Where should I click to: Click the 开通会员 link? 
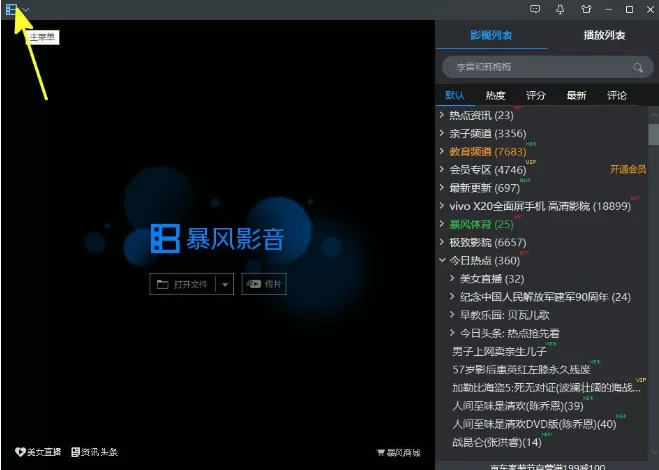point(628,169)
